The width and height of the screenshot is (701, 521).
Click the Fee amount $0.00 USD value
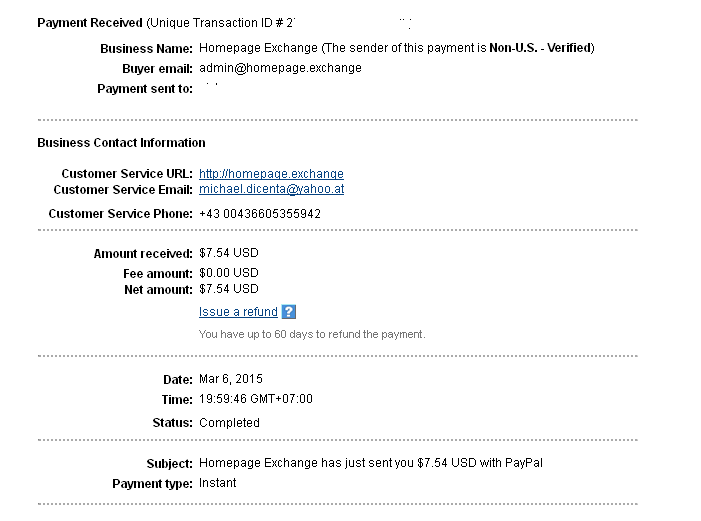[229, 273]
